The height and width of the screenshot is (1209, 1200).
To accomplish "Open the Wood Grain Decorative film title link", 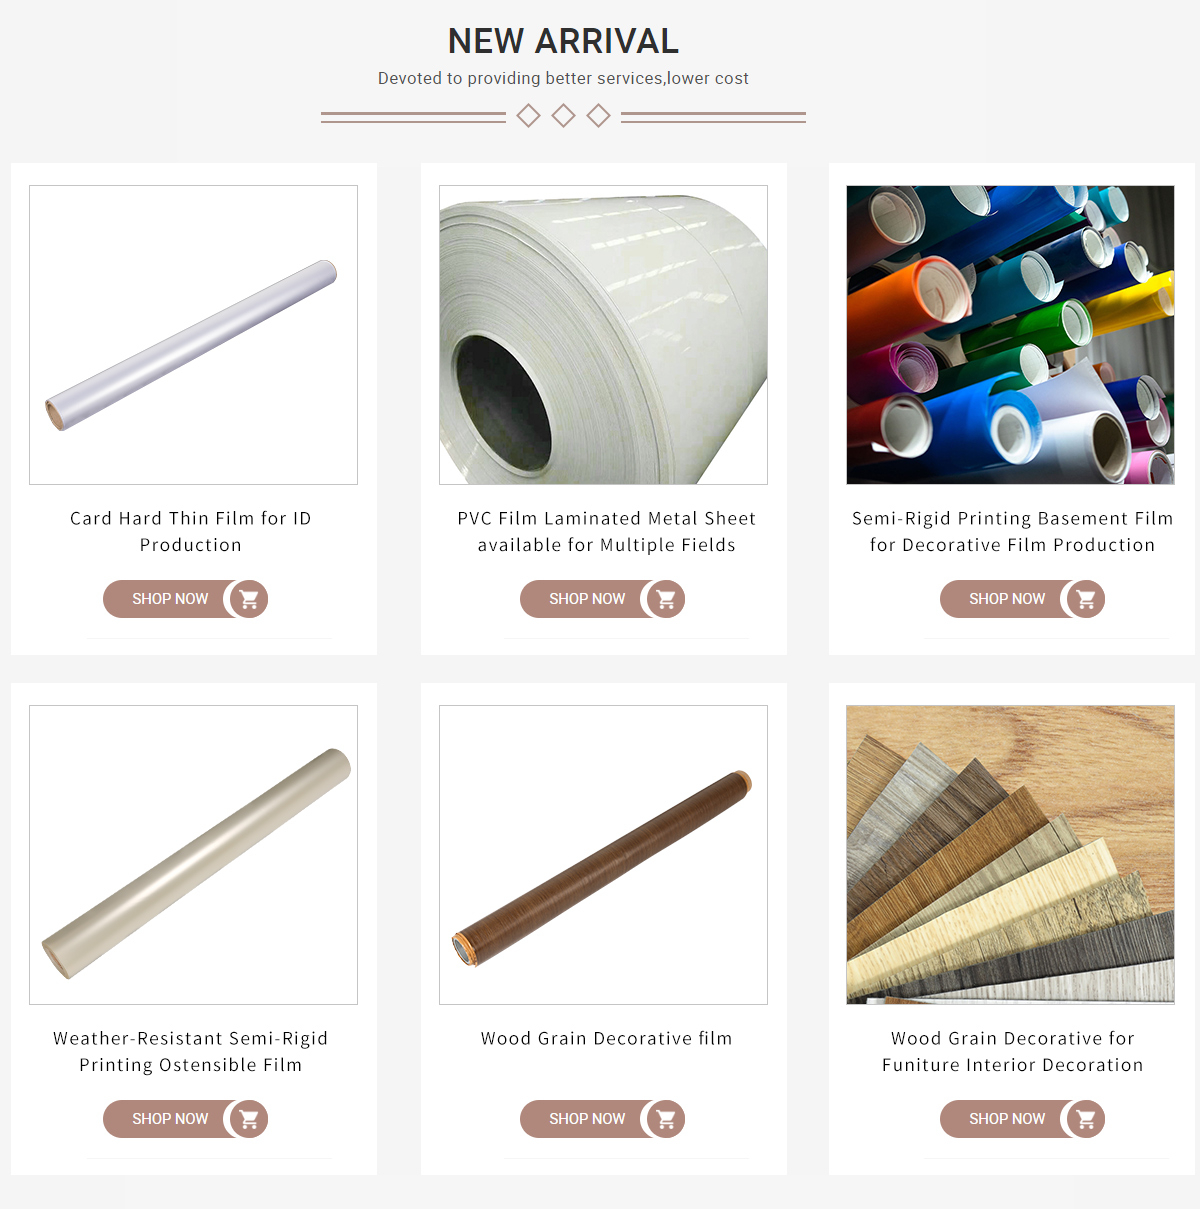I will [606, 1038].
